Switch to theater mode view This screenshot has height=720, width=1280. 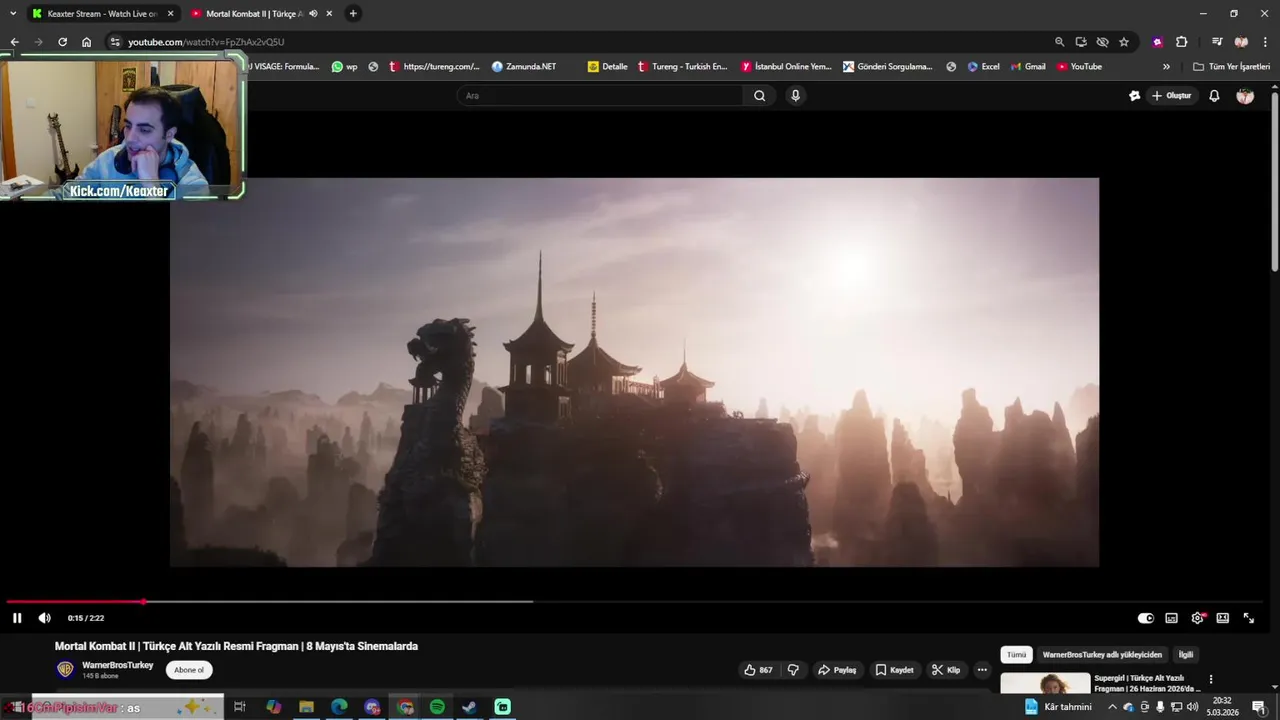tap(1222, 618)
